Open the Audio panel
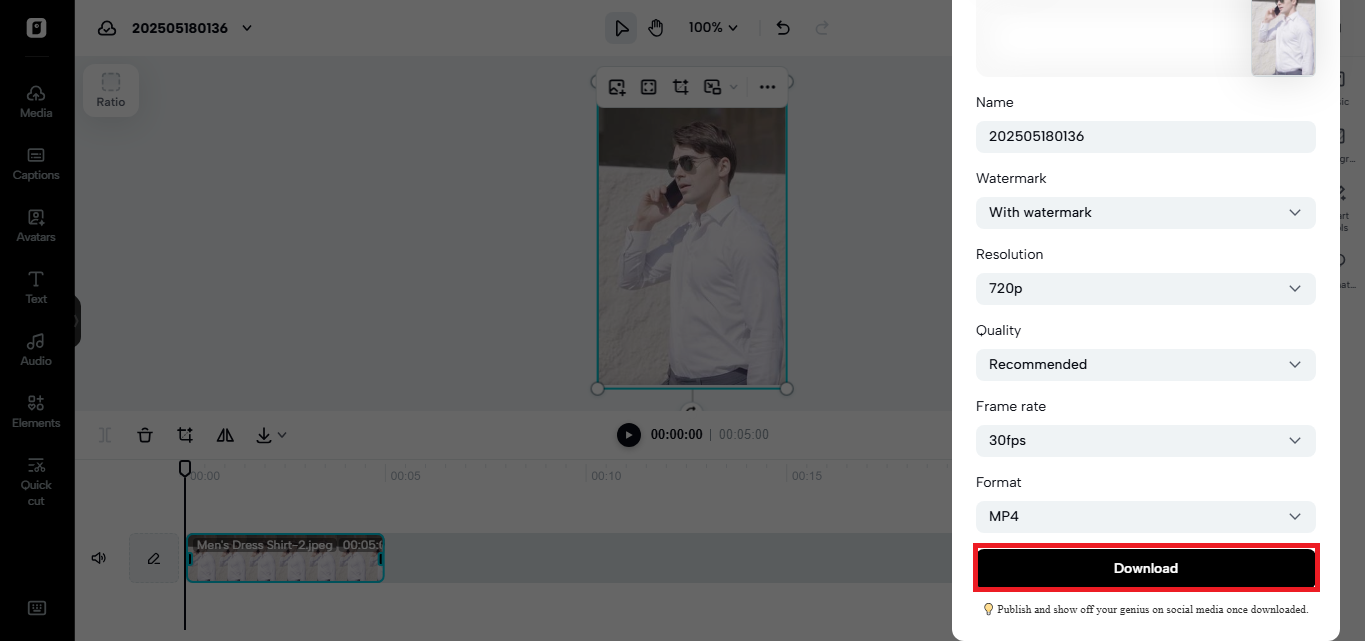1365x641 pixels. (x=36, y=351)
